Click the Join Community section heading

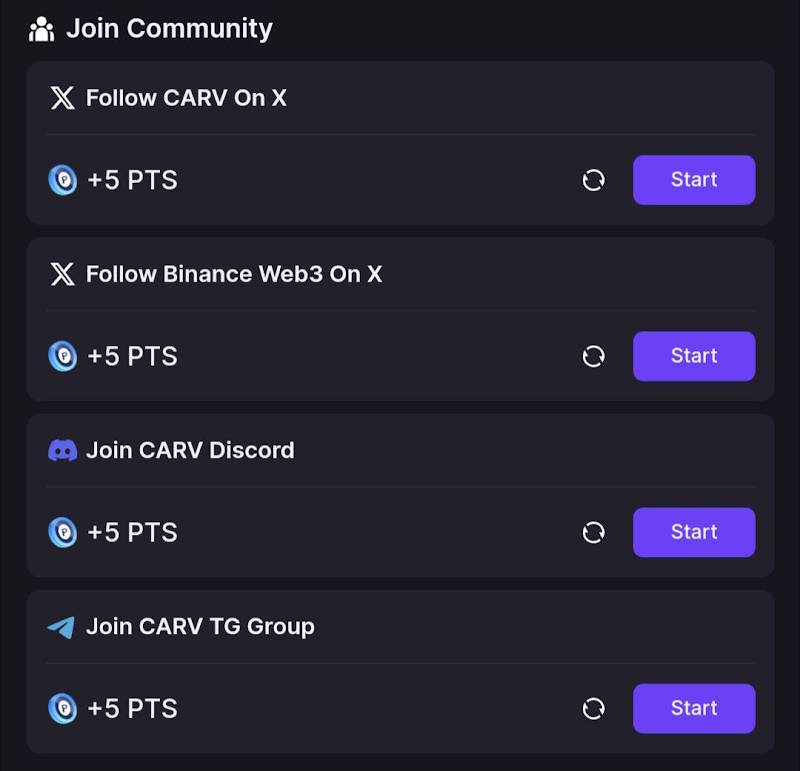tap(169, 29)
